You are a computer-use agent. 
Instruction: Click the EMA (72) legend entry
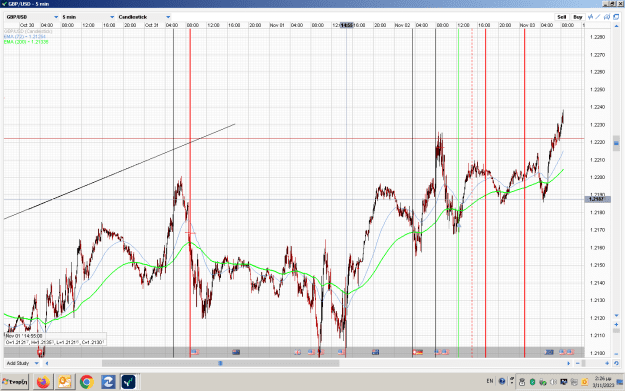point(25,36)
